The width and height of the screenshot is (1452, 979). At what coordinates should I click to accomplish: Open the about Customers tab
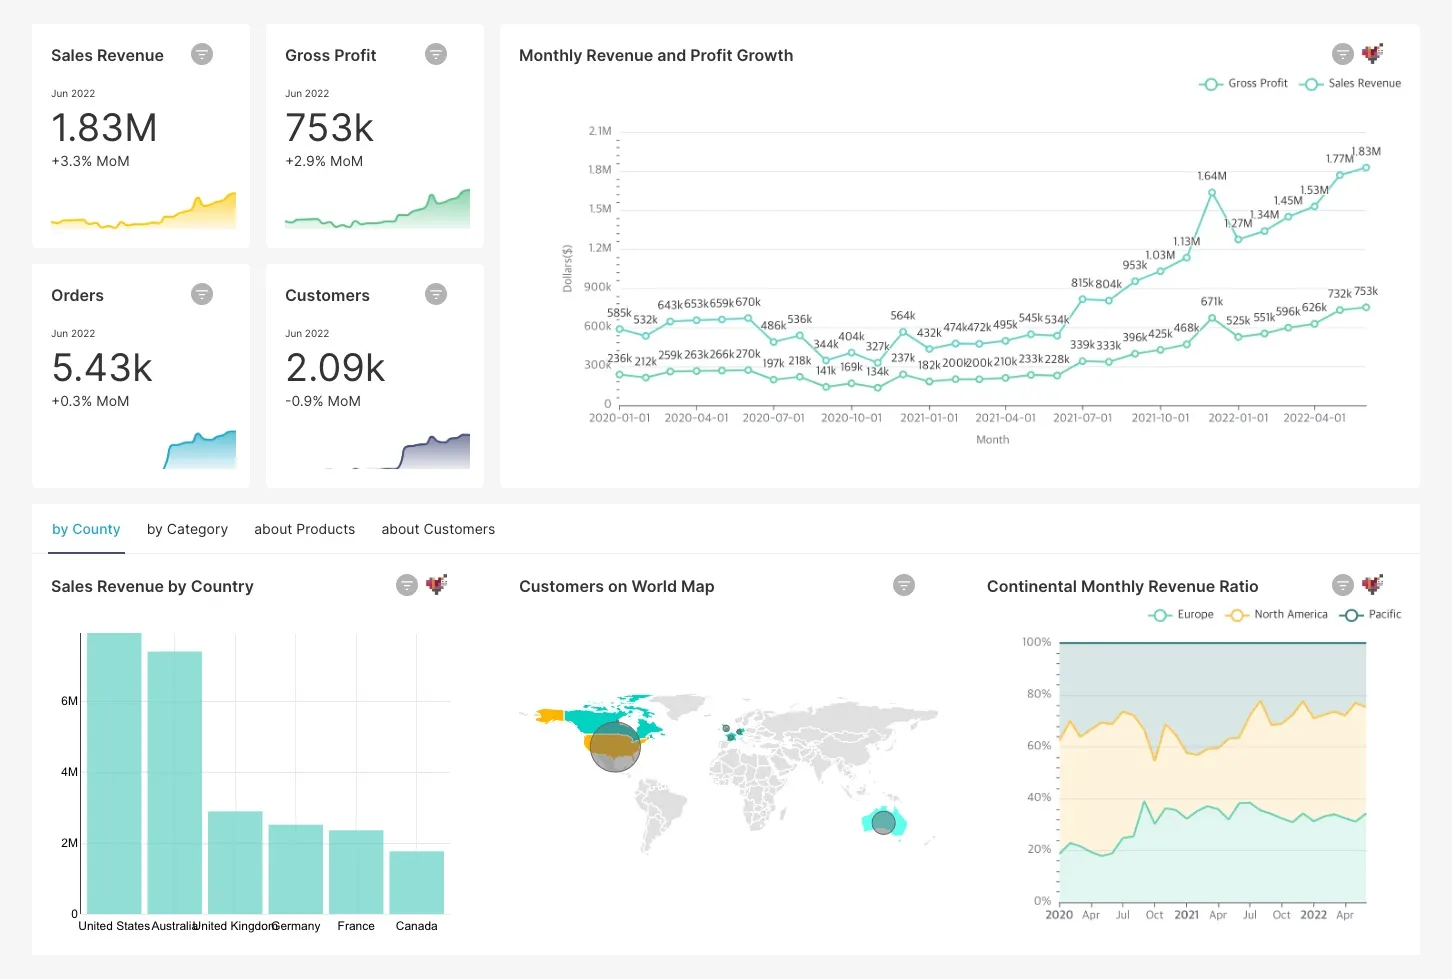tap(438, 529)
